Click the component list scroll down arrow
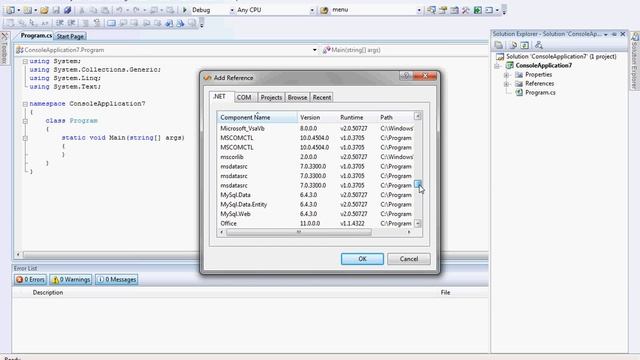 tap(418, 223)
